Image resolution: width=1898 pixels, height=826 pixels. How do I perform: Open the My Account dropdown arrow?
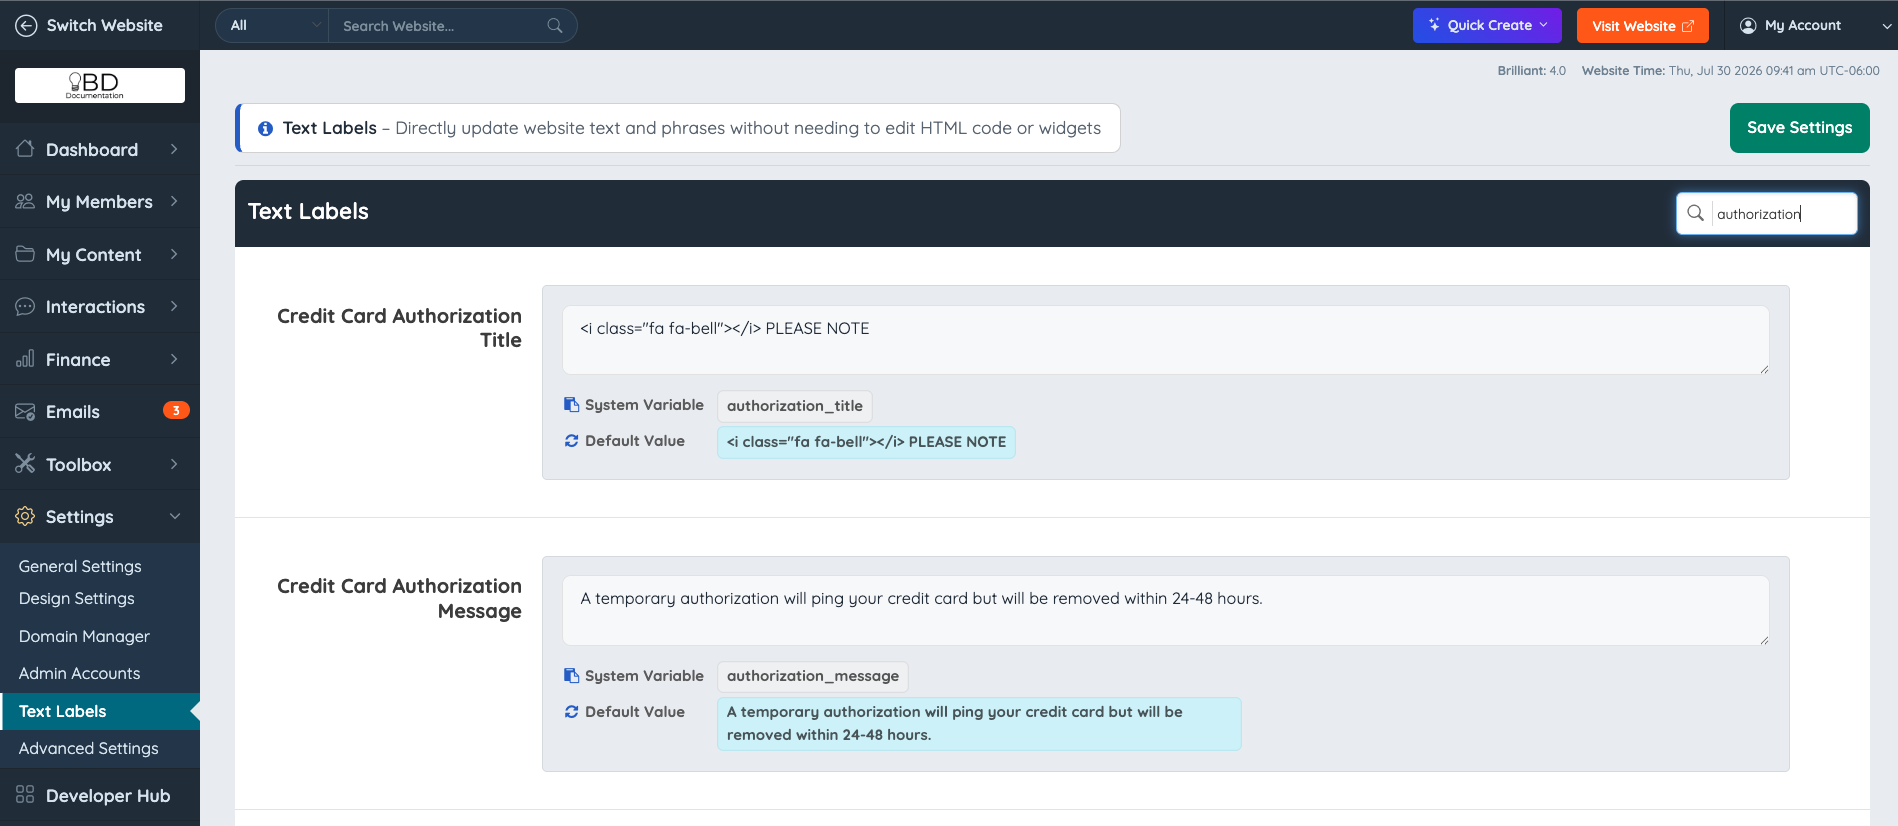tap(1886, 26)
